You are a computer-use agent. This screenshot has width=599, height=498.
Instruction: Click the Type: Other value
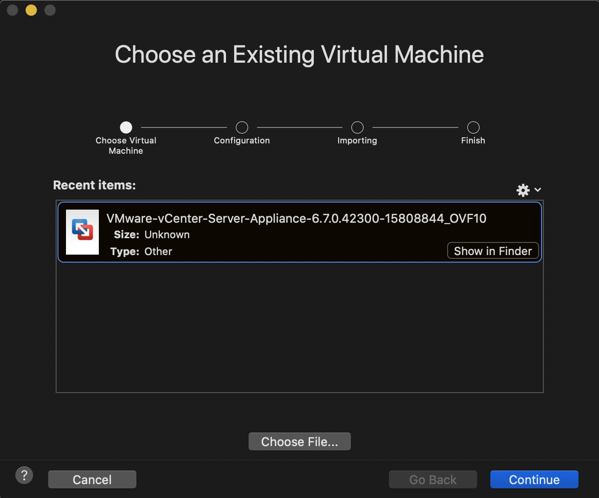coord(158,251)
